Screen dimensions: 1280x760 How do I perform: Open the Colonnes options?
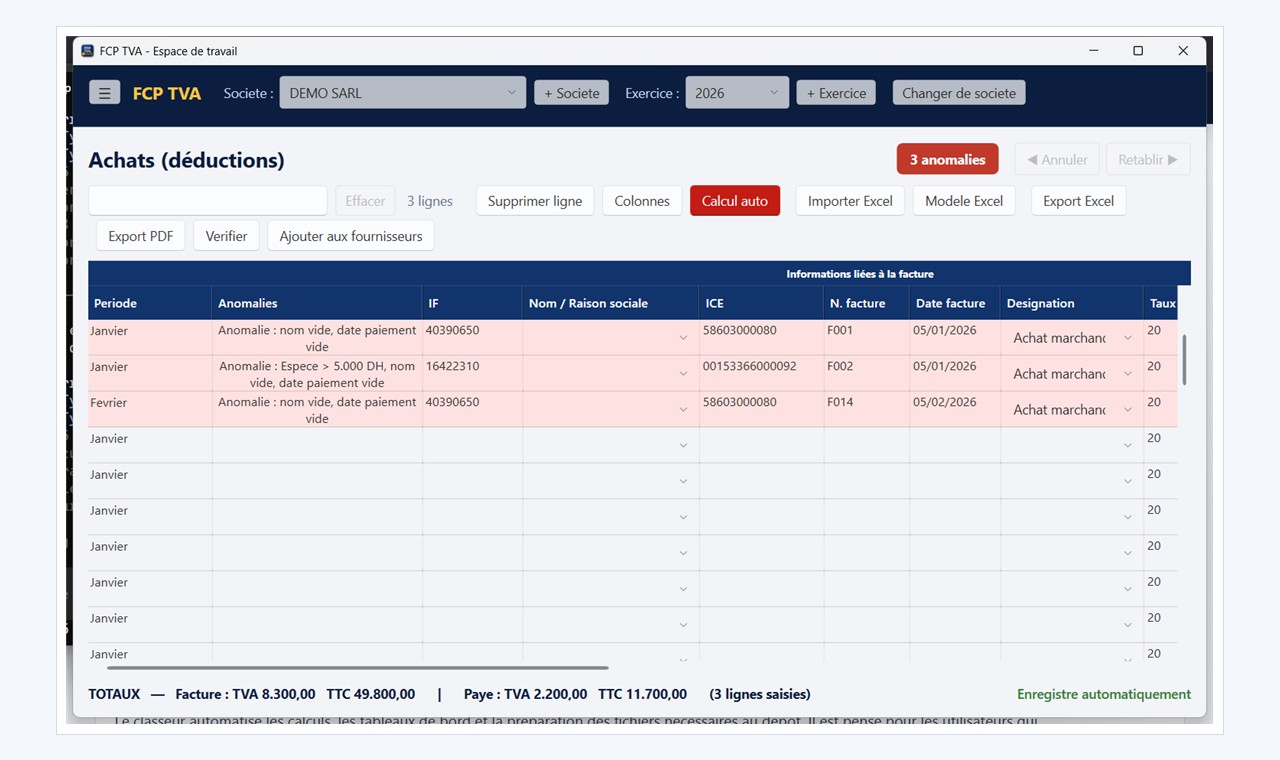642,200
